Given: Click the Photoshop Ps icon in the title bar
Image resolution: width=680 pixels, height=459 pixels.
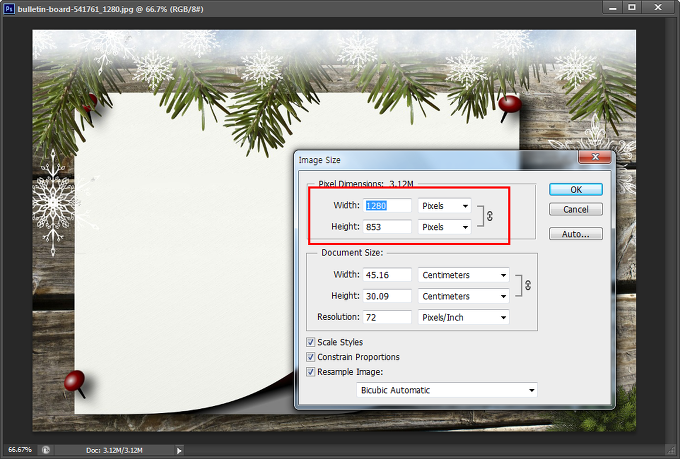Looking at the screenshot, I should (9, 9).
